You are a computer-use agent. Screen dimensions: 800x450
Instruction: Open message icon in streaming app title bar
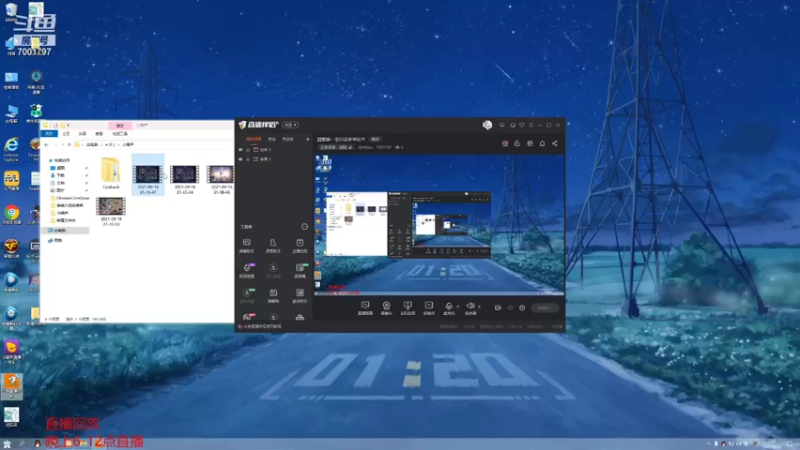click(x=502, y=125)
